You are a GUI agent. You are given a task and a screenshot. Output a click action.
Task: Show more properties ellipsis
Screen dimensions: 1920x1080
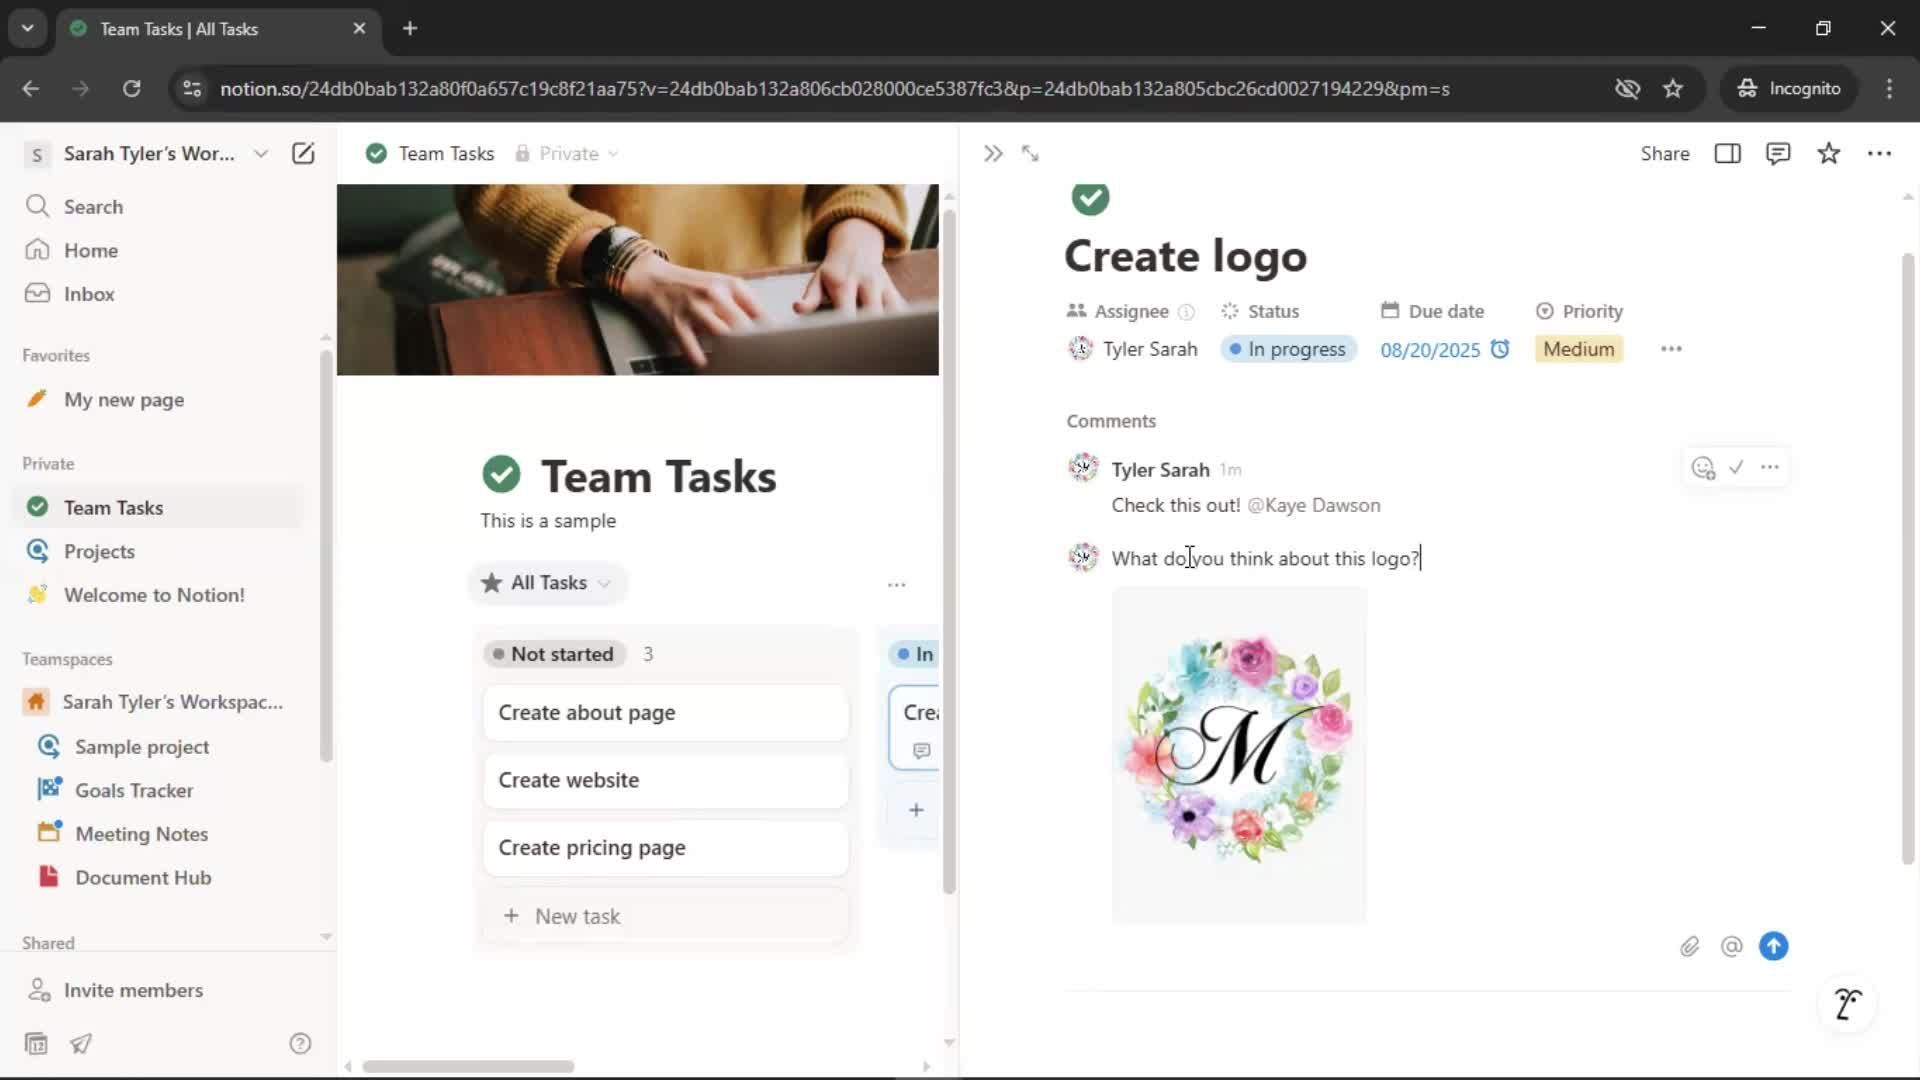tap(1671, 349)
